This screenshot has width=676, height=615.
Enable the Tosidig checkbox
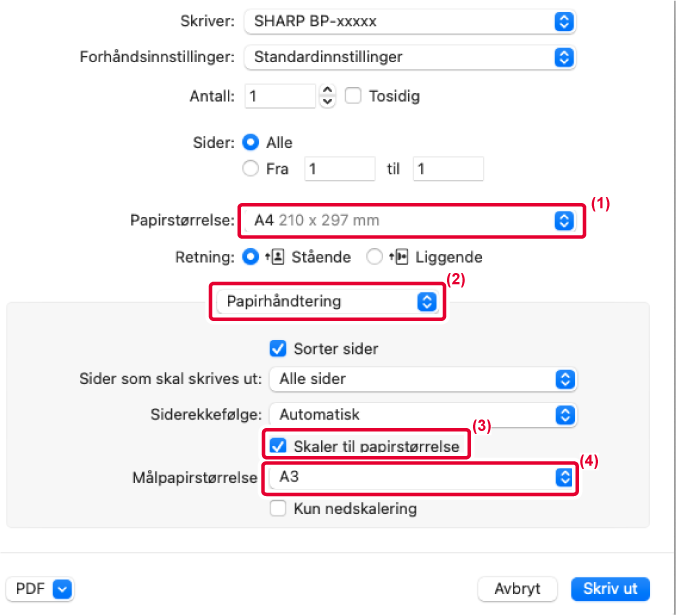[353, 96]
